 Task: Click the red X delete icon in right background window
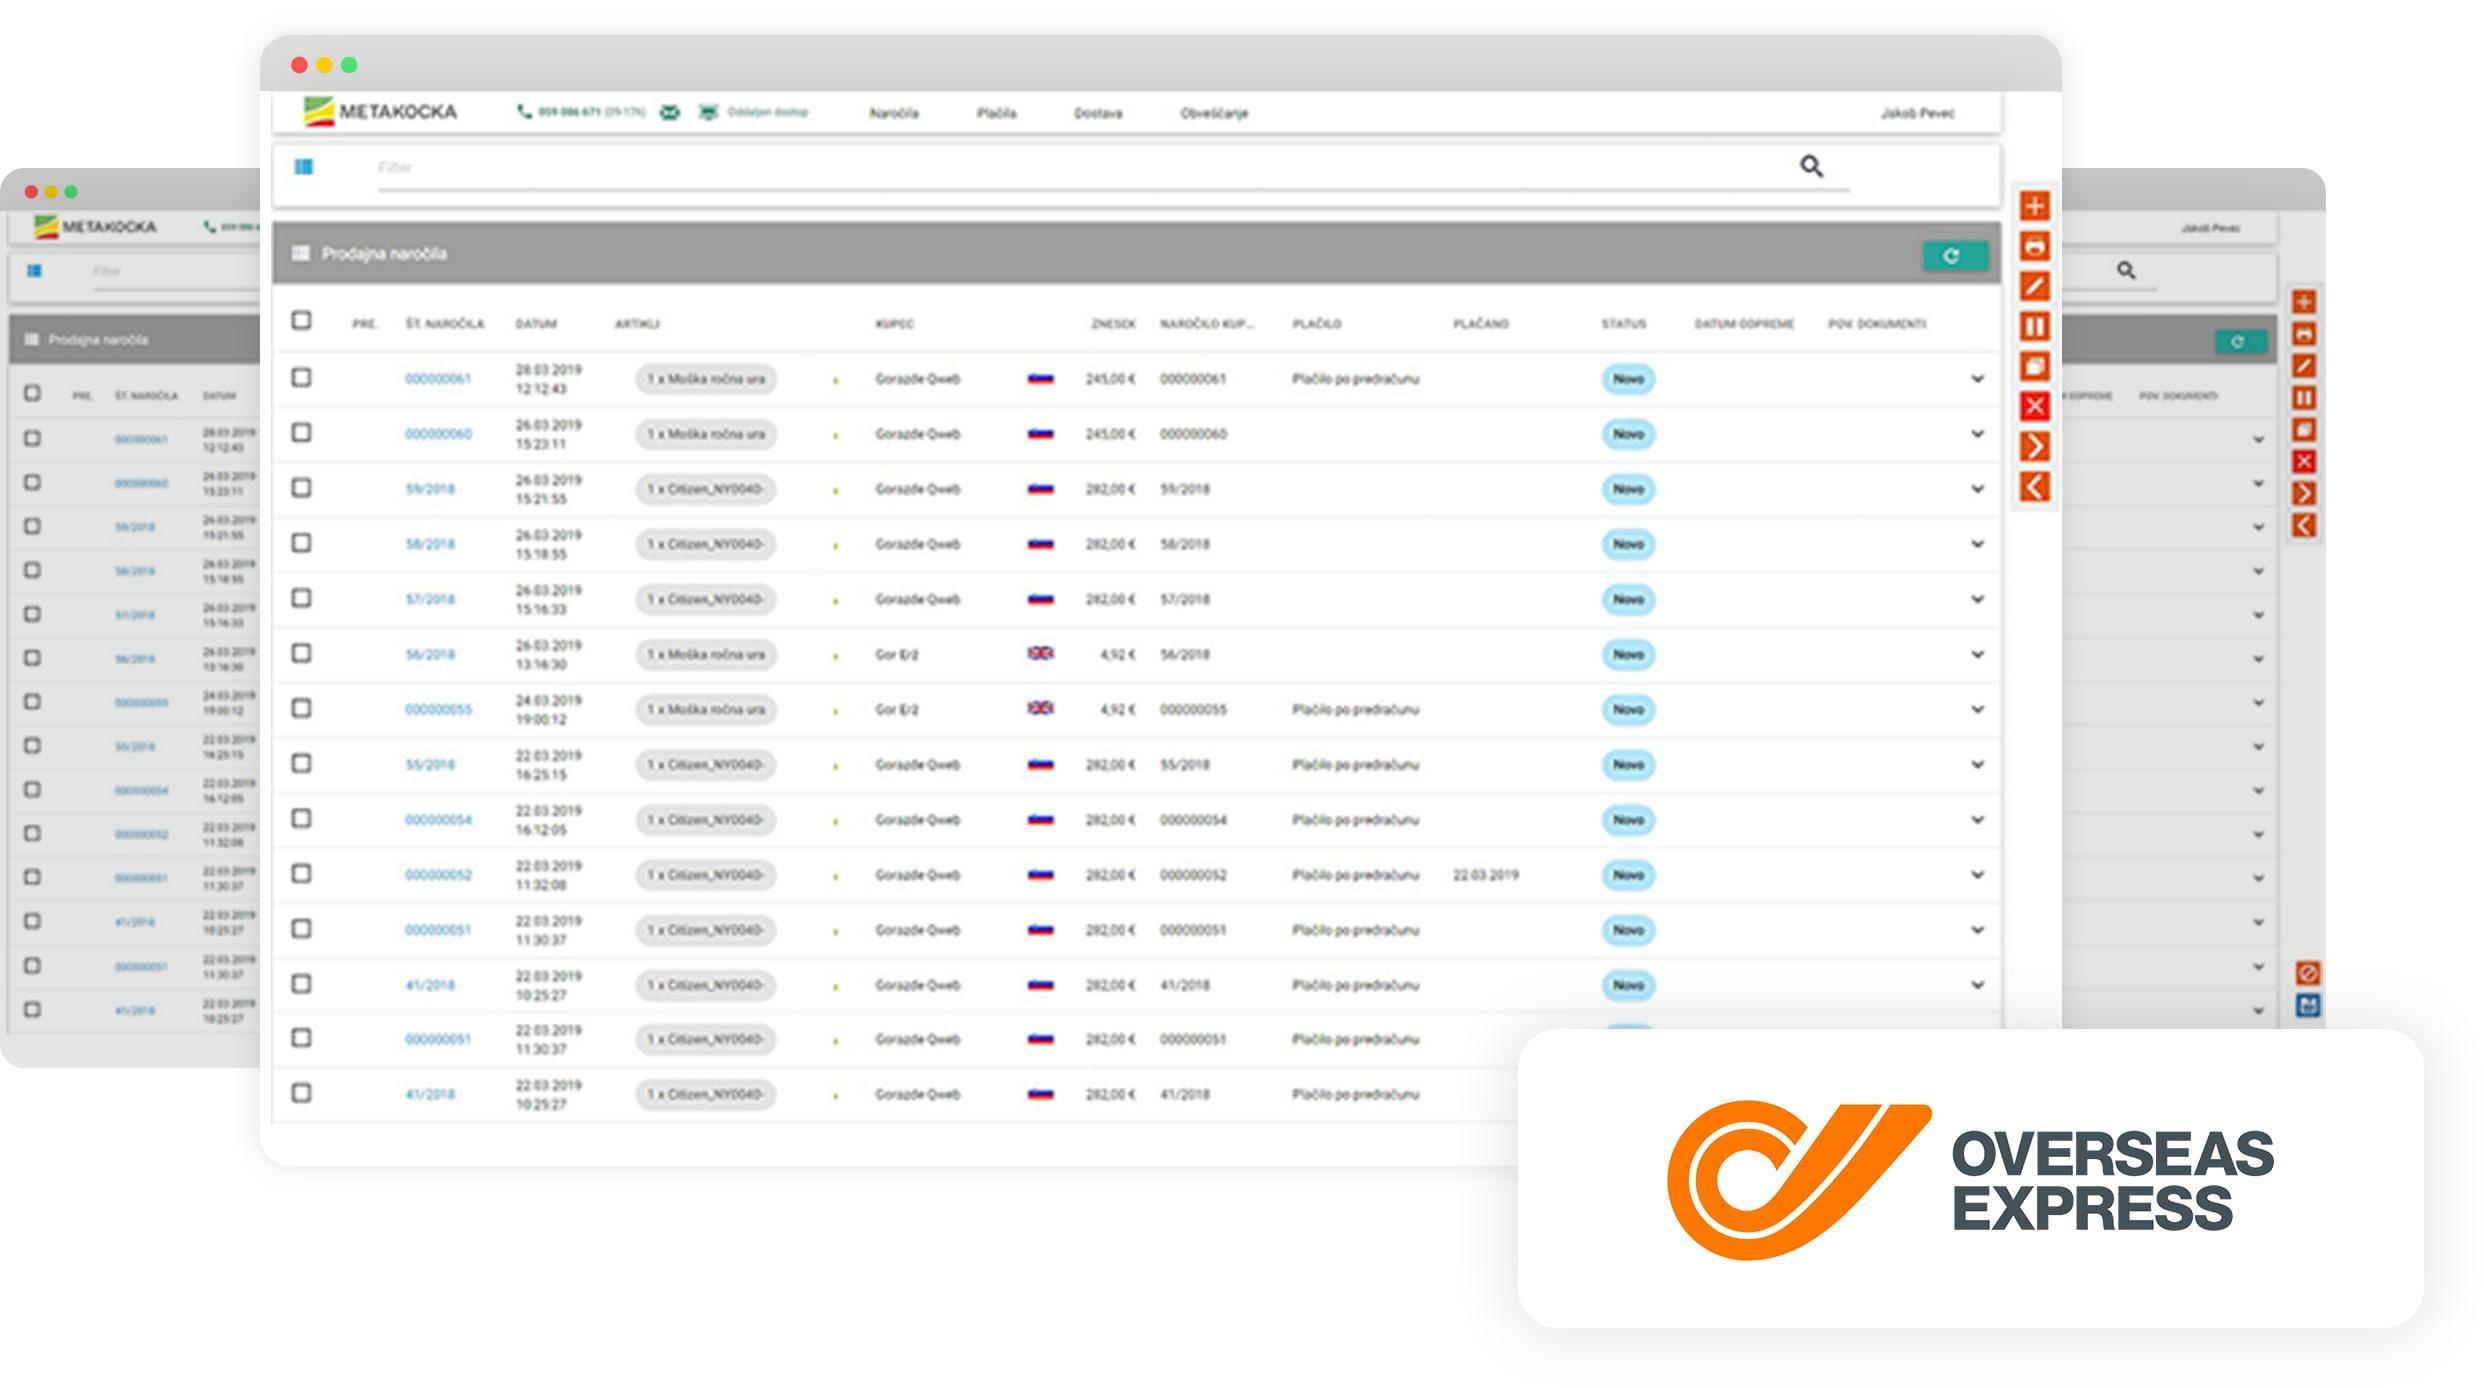2304,461
